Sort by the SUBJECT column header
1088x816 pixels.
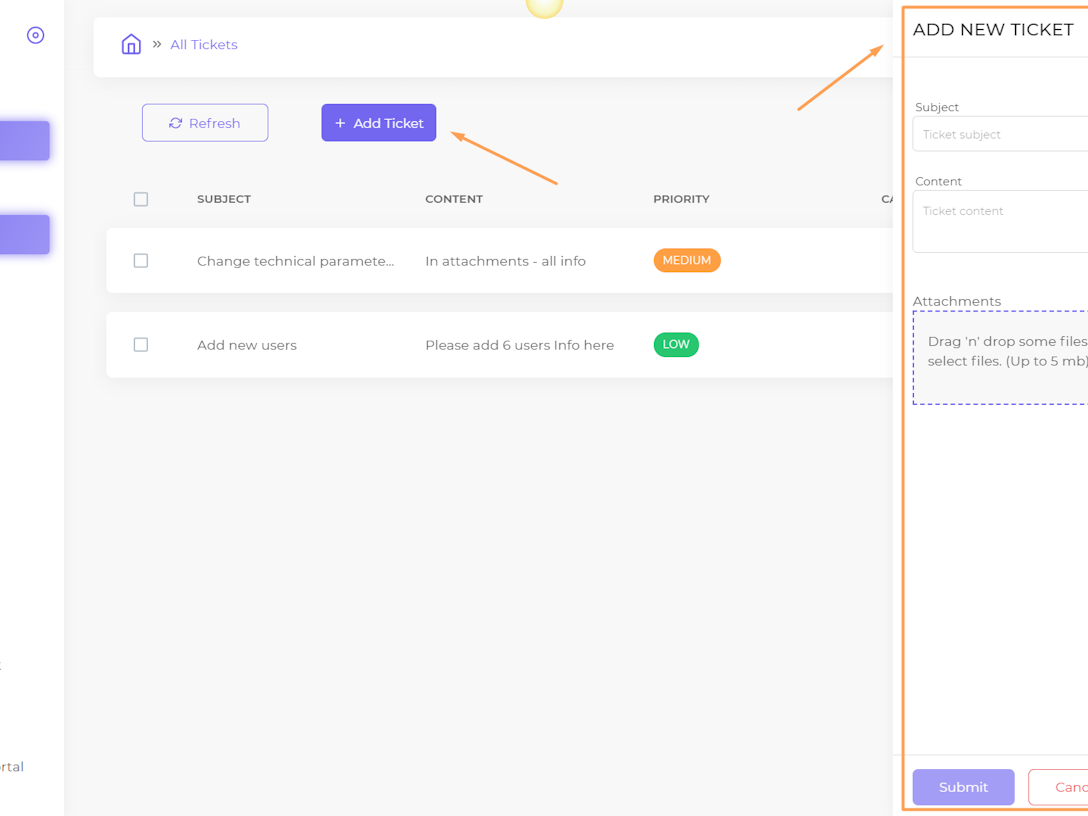tap(224, 199)
